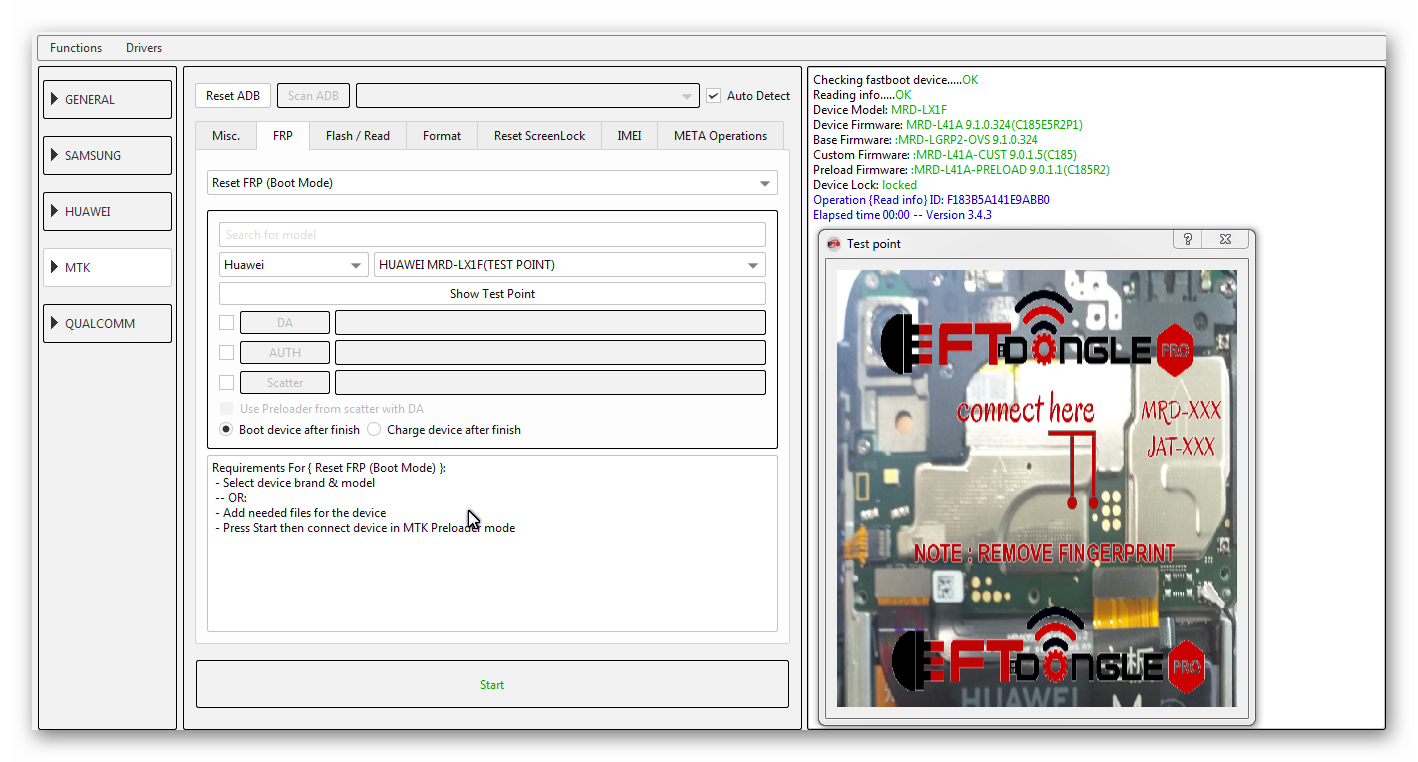Click the Requirements For Reset FRP text
This screenshot has height=762, width=1418.
tap(329, 468)
